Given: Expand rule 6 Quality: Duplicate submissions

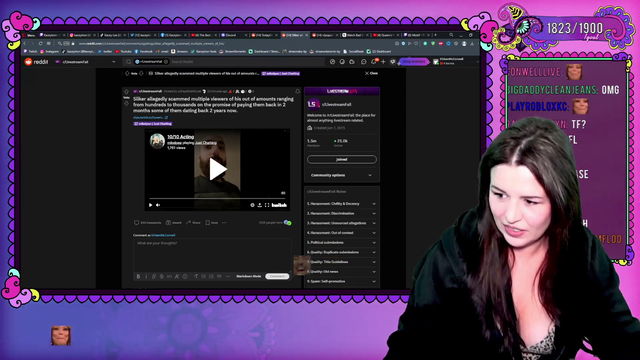Looking at the screenshot, I should (341, 252).
